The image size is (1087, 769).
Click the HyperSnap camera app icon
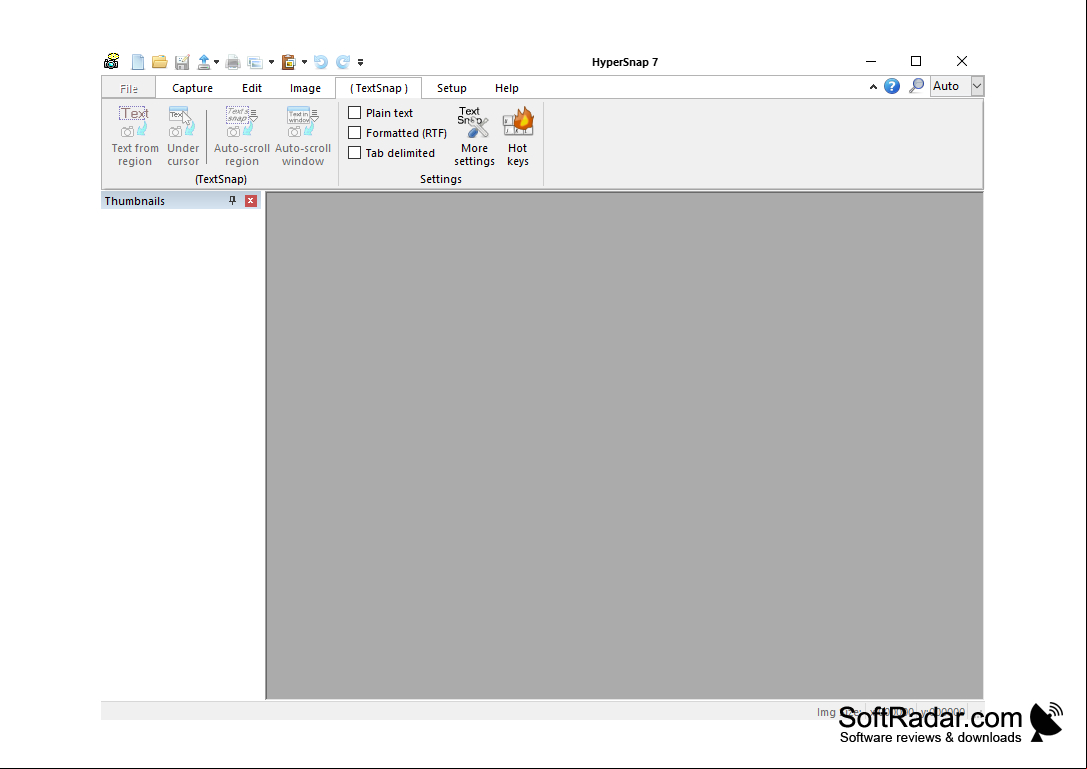click(x=112, y=62)
